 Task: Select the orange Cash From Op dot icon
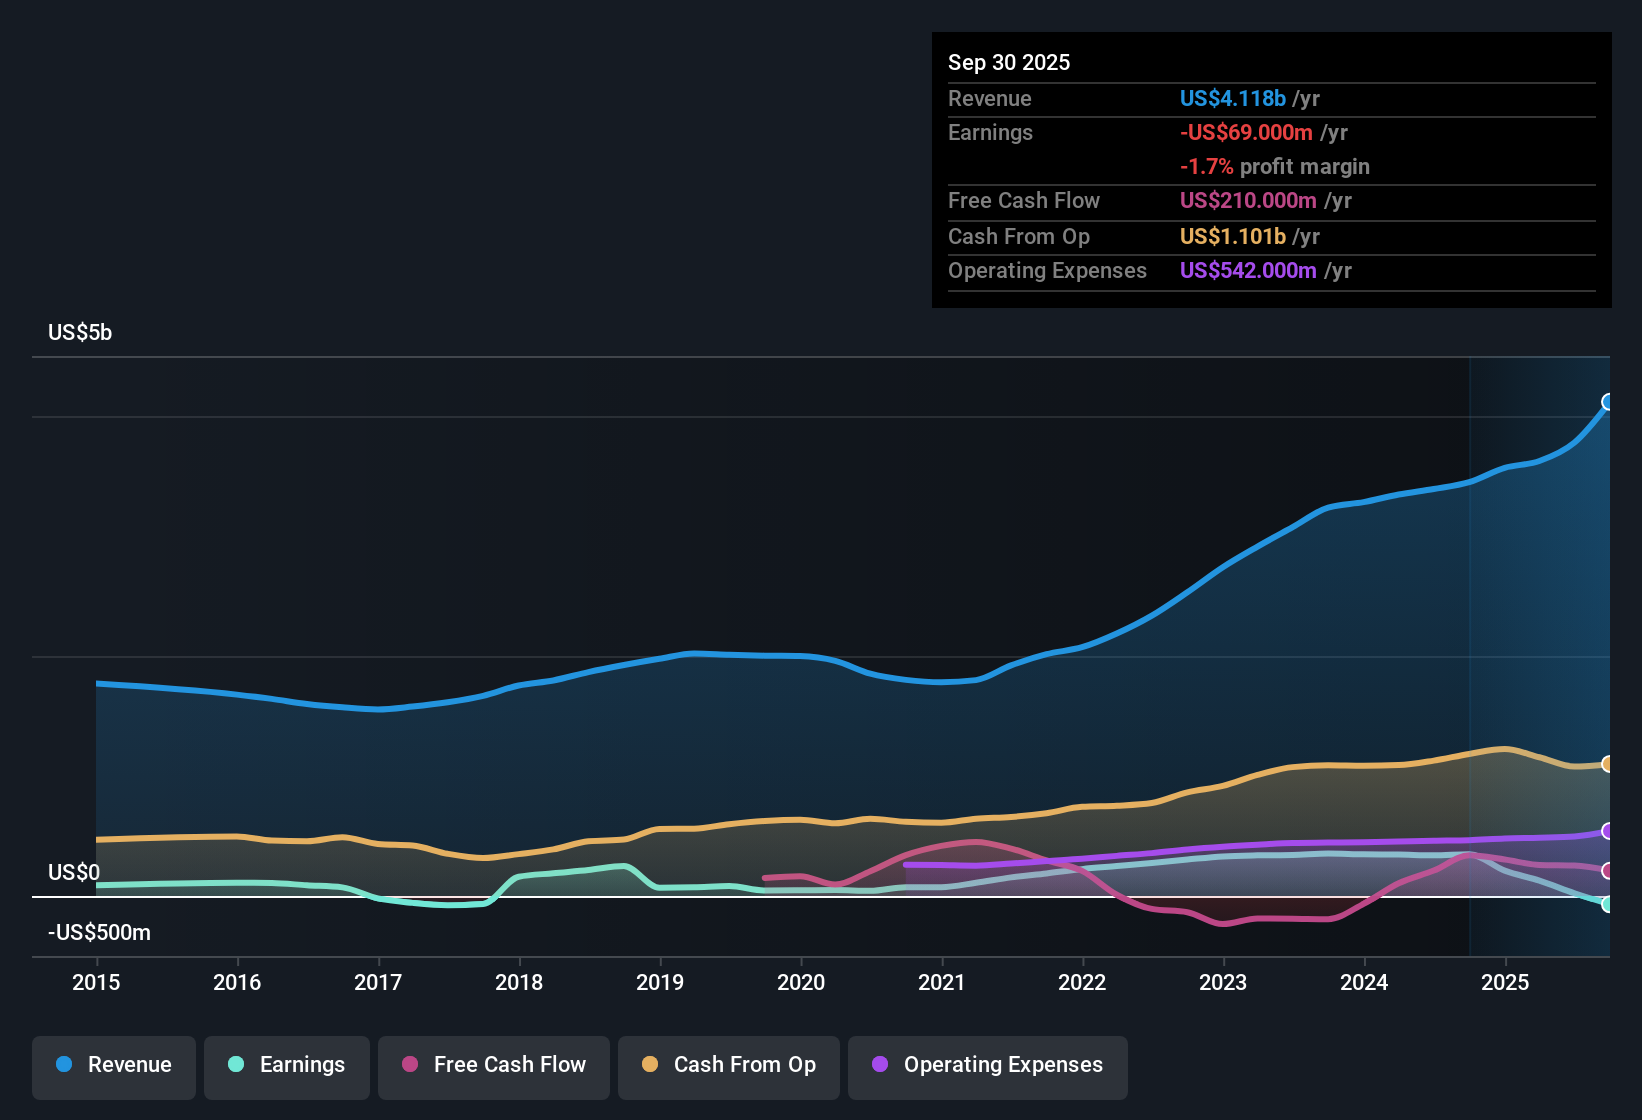point(649,1065)
